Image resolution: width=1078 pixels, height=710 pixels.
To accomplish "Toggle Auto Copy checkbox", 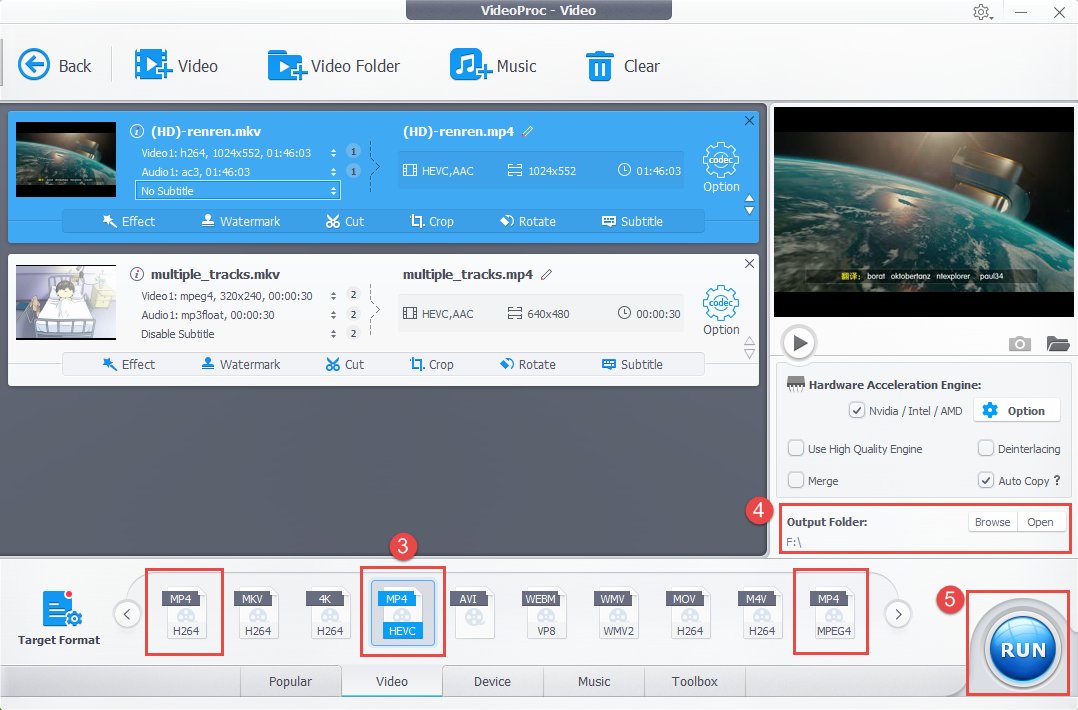I will click(x=985, y=480).
